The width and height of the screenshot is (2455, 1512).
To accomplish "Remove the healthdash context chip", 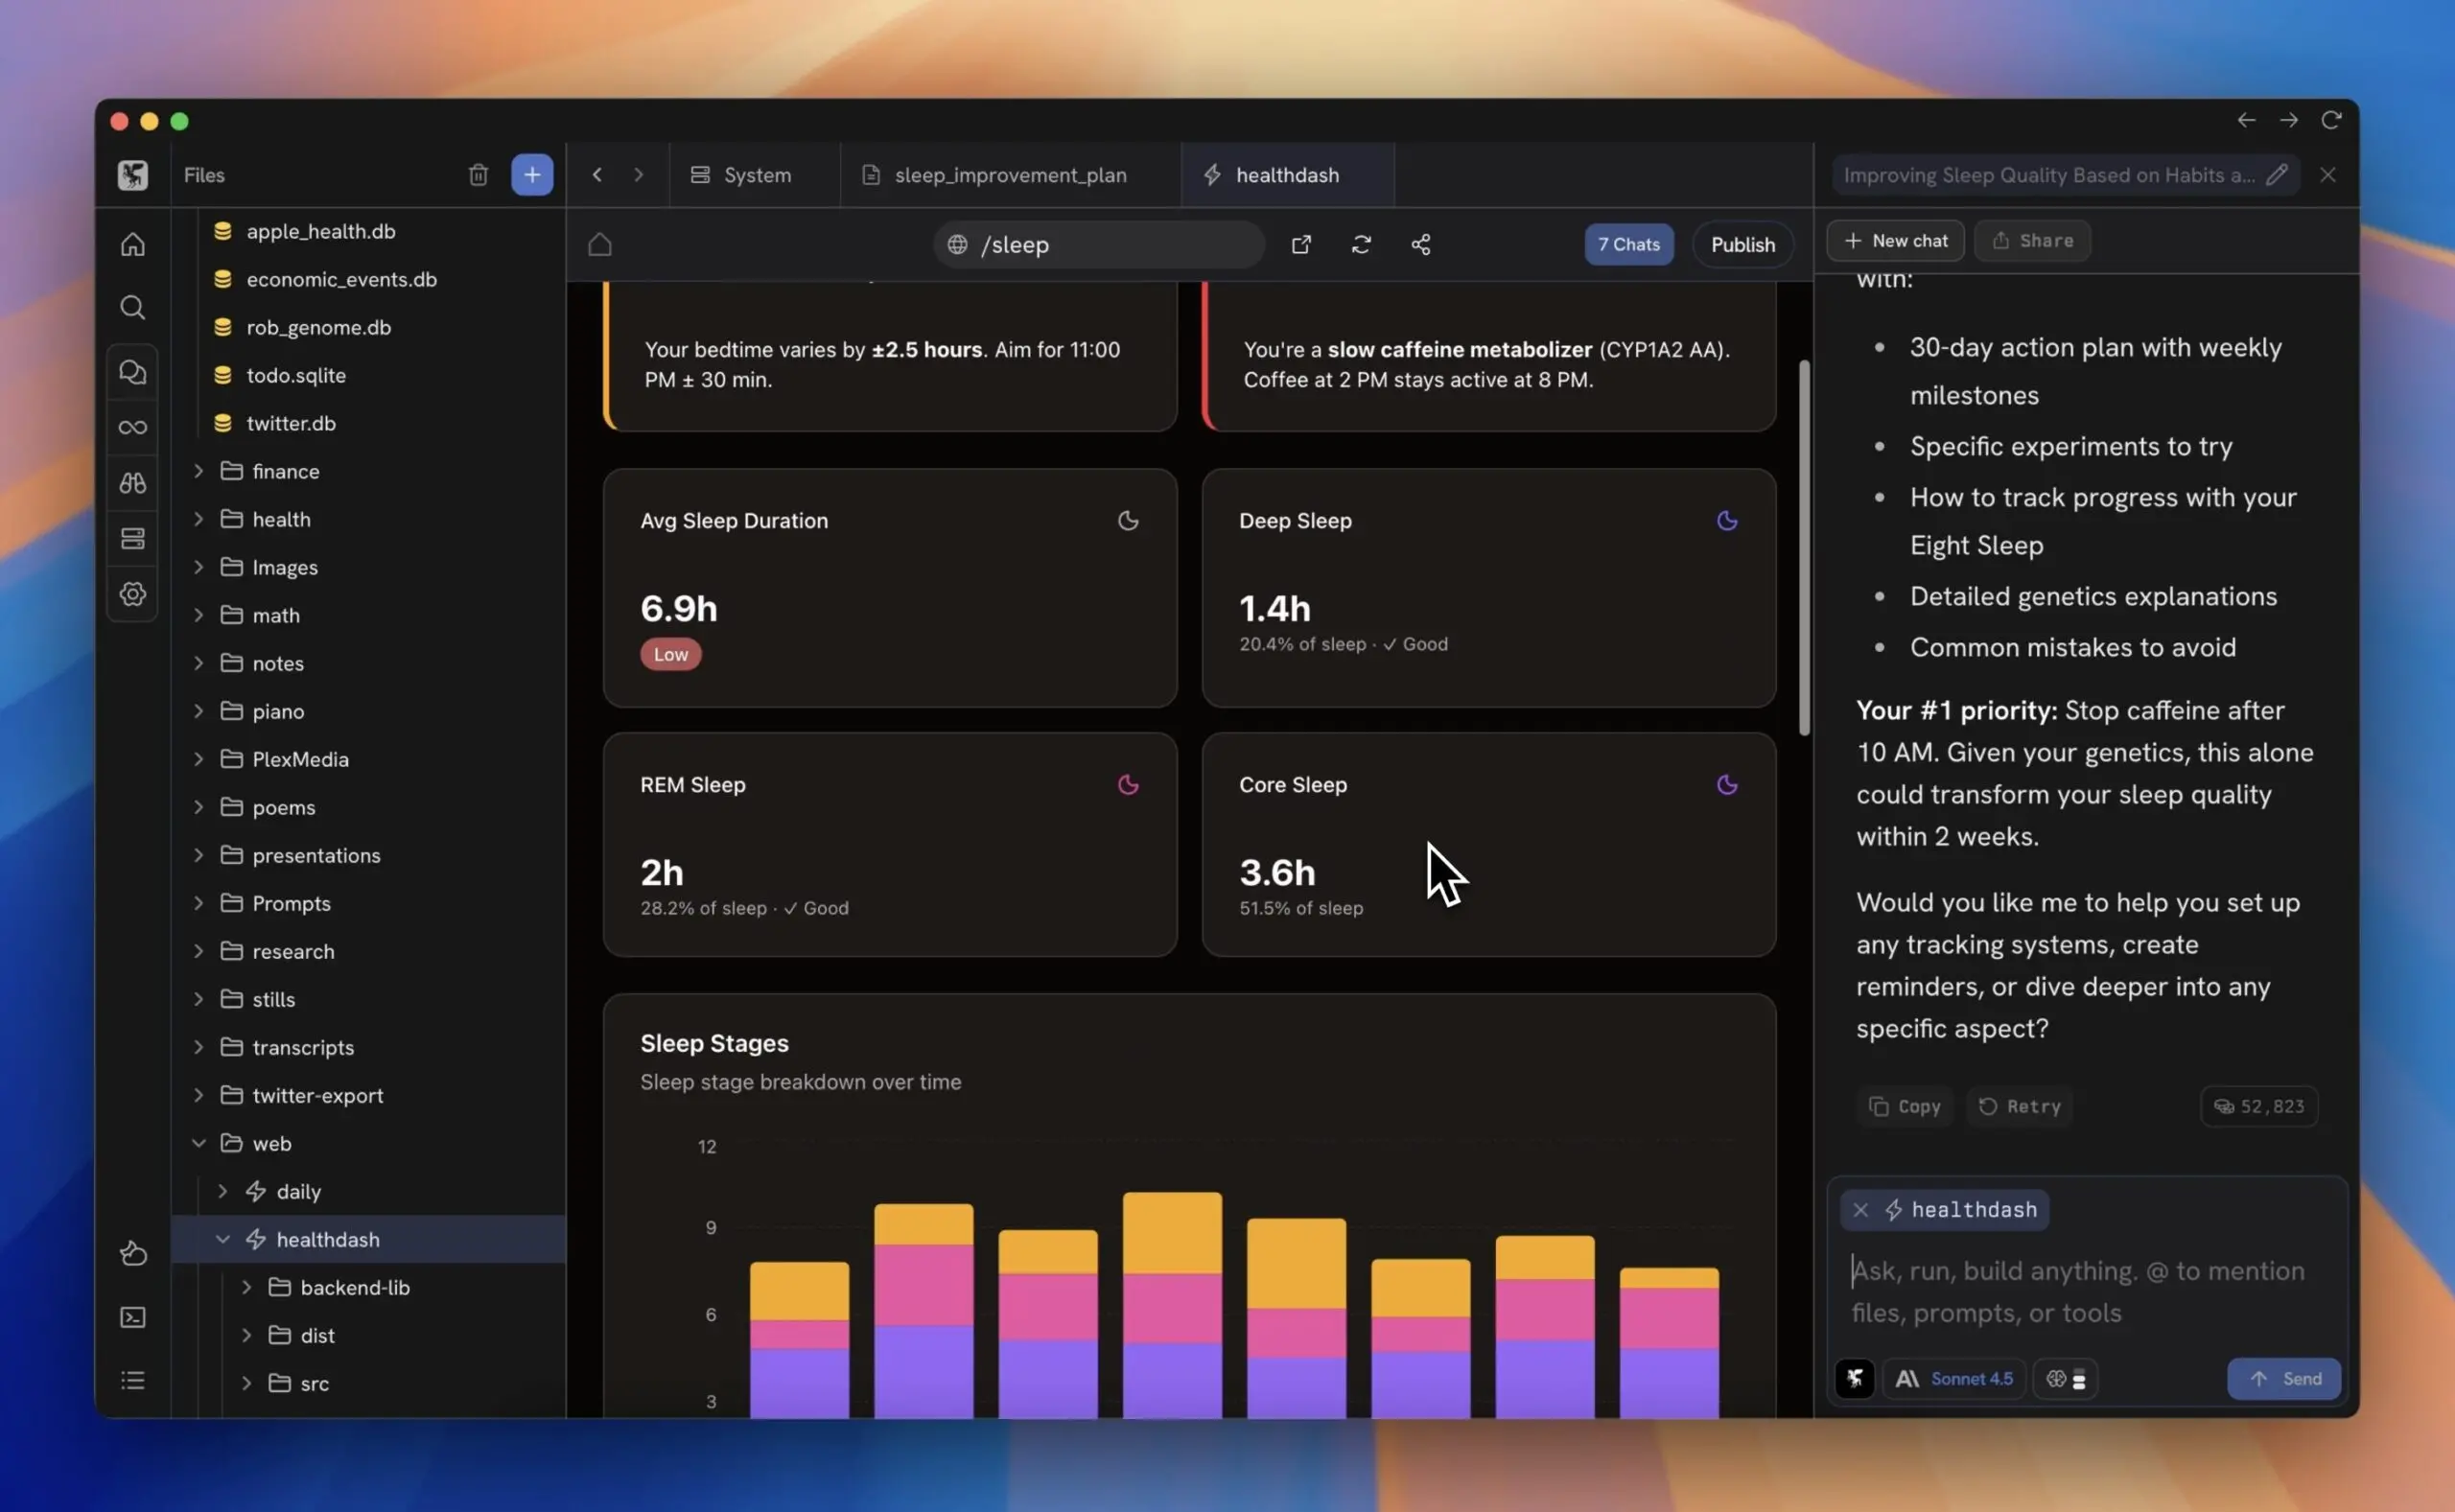I will pyautogui.click(x=1860, y=1210).
